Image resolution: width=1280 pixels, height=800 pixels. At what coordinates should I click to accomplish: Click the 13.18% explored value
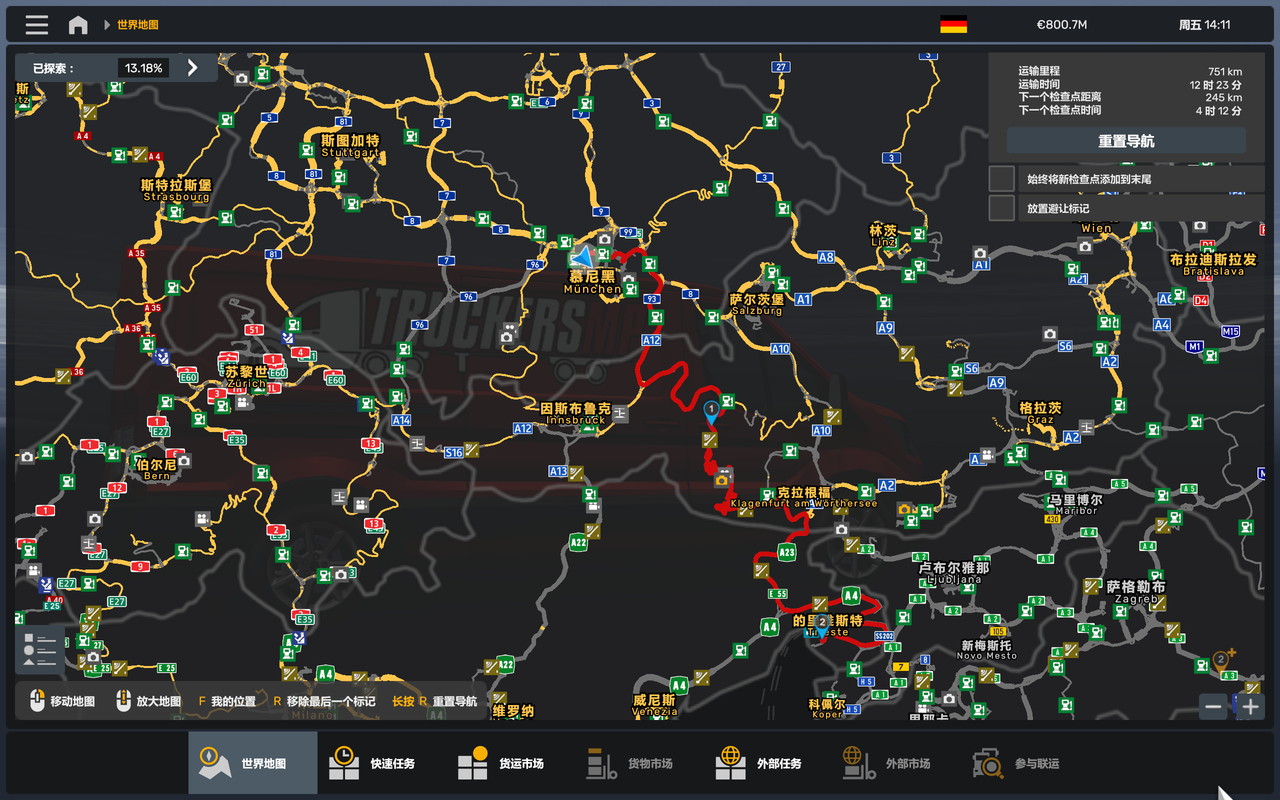(143, 68)
